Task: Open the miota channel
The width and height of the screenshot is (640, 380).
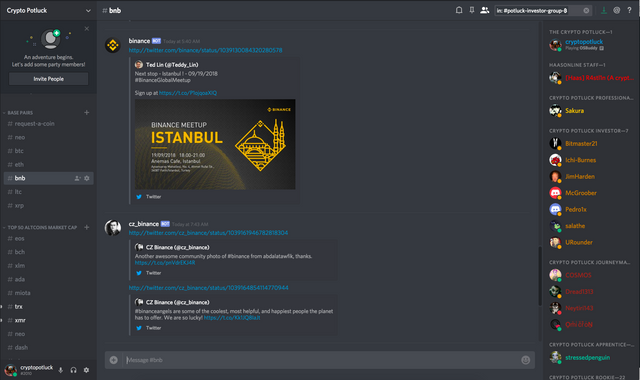Action: click(49, 293)
